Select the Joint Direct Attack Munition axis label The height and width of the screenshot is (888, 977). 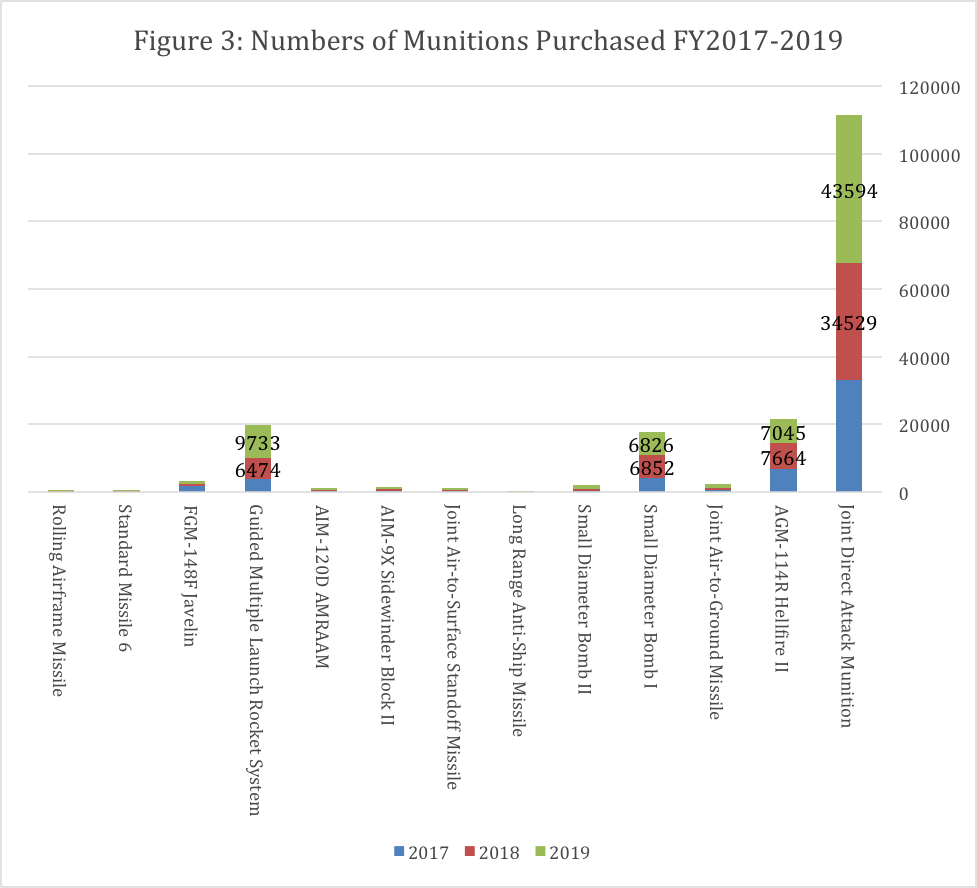847,615
